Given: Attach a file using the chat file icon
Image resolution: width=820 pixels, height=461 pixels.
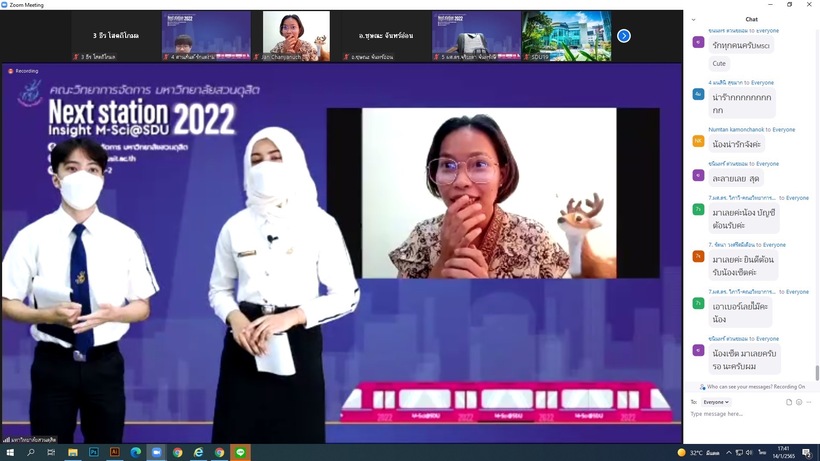Looking at the screenshot, I should point(789,402).
